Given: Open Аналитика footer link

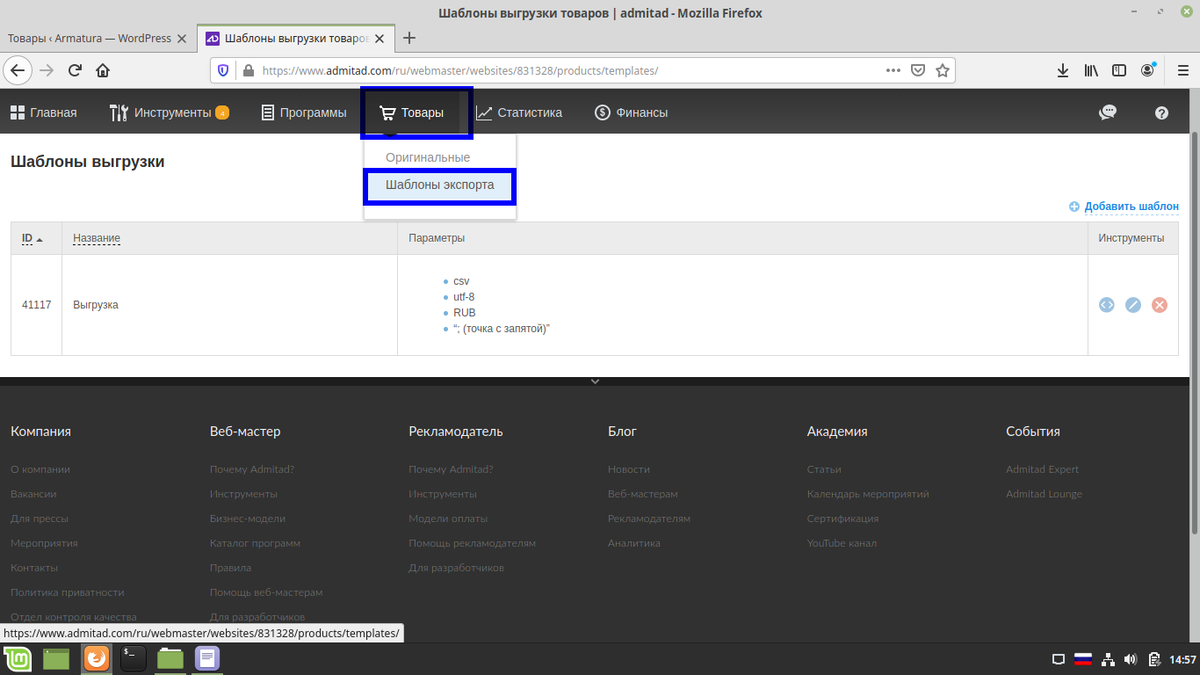Looking at the screenshot, I should 634,543.
